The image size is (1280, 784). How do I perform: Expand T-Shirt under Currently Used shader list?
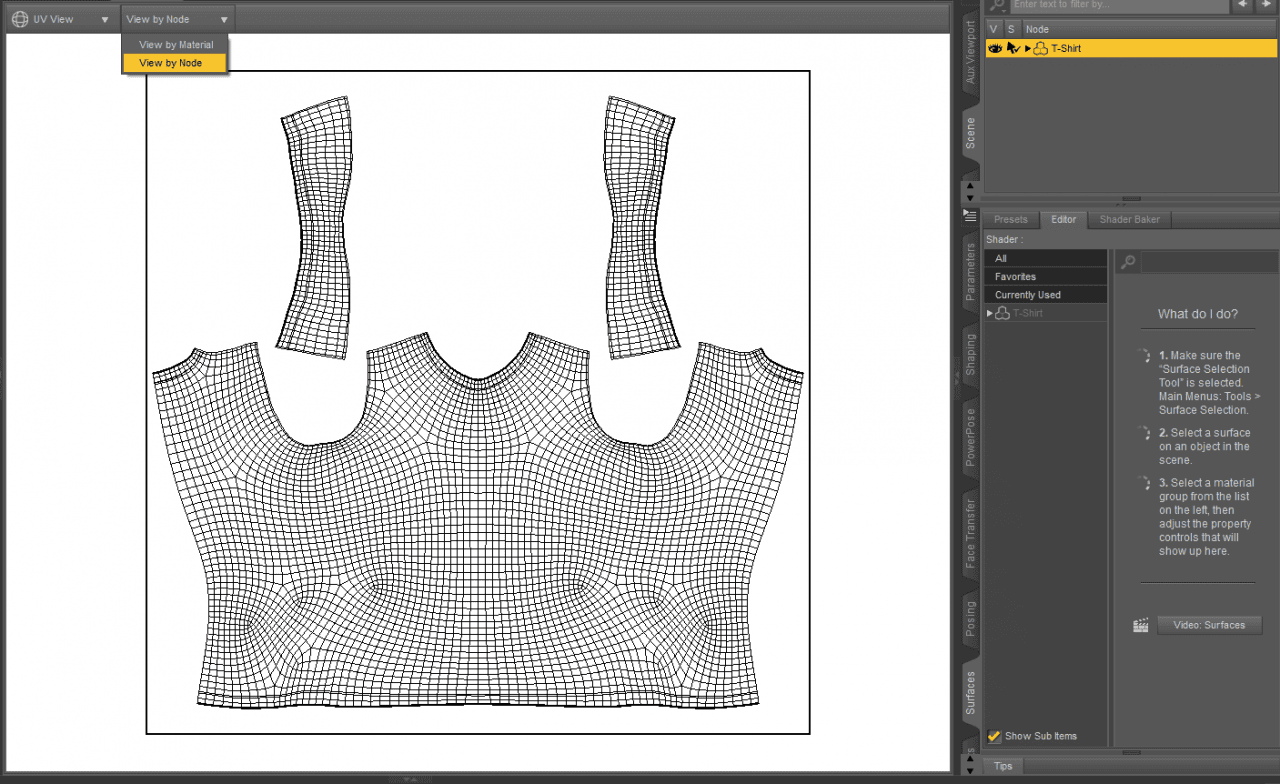[990, 313]
